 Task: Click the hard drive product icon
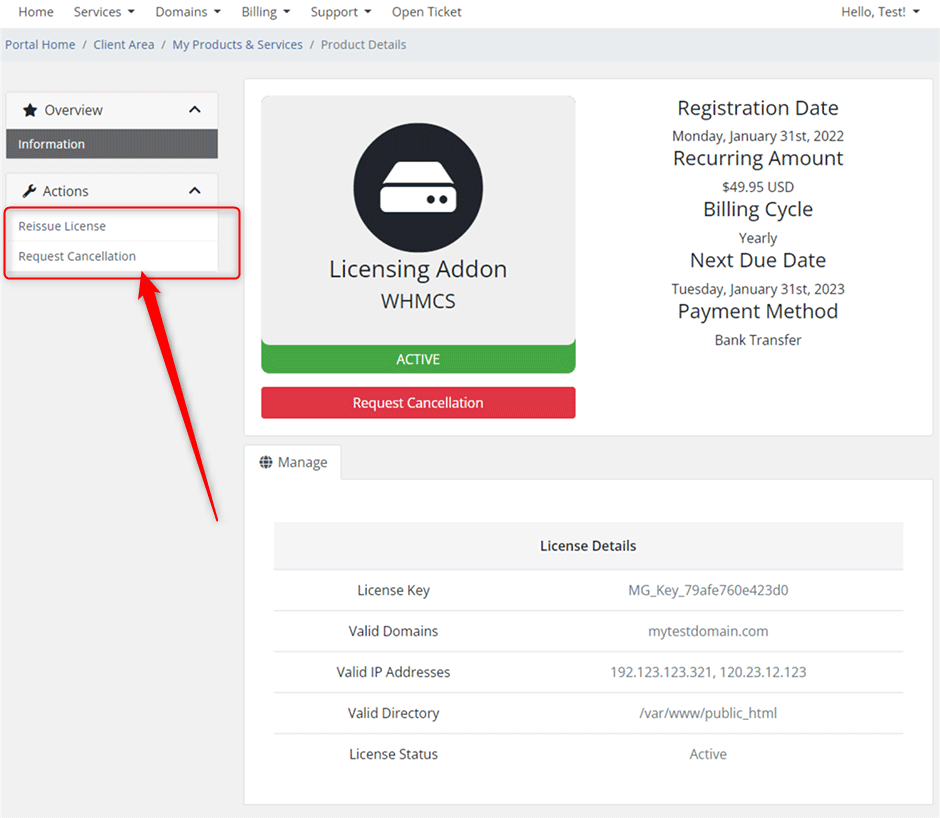click(x=418, y=187)
